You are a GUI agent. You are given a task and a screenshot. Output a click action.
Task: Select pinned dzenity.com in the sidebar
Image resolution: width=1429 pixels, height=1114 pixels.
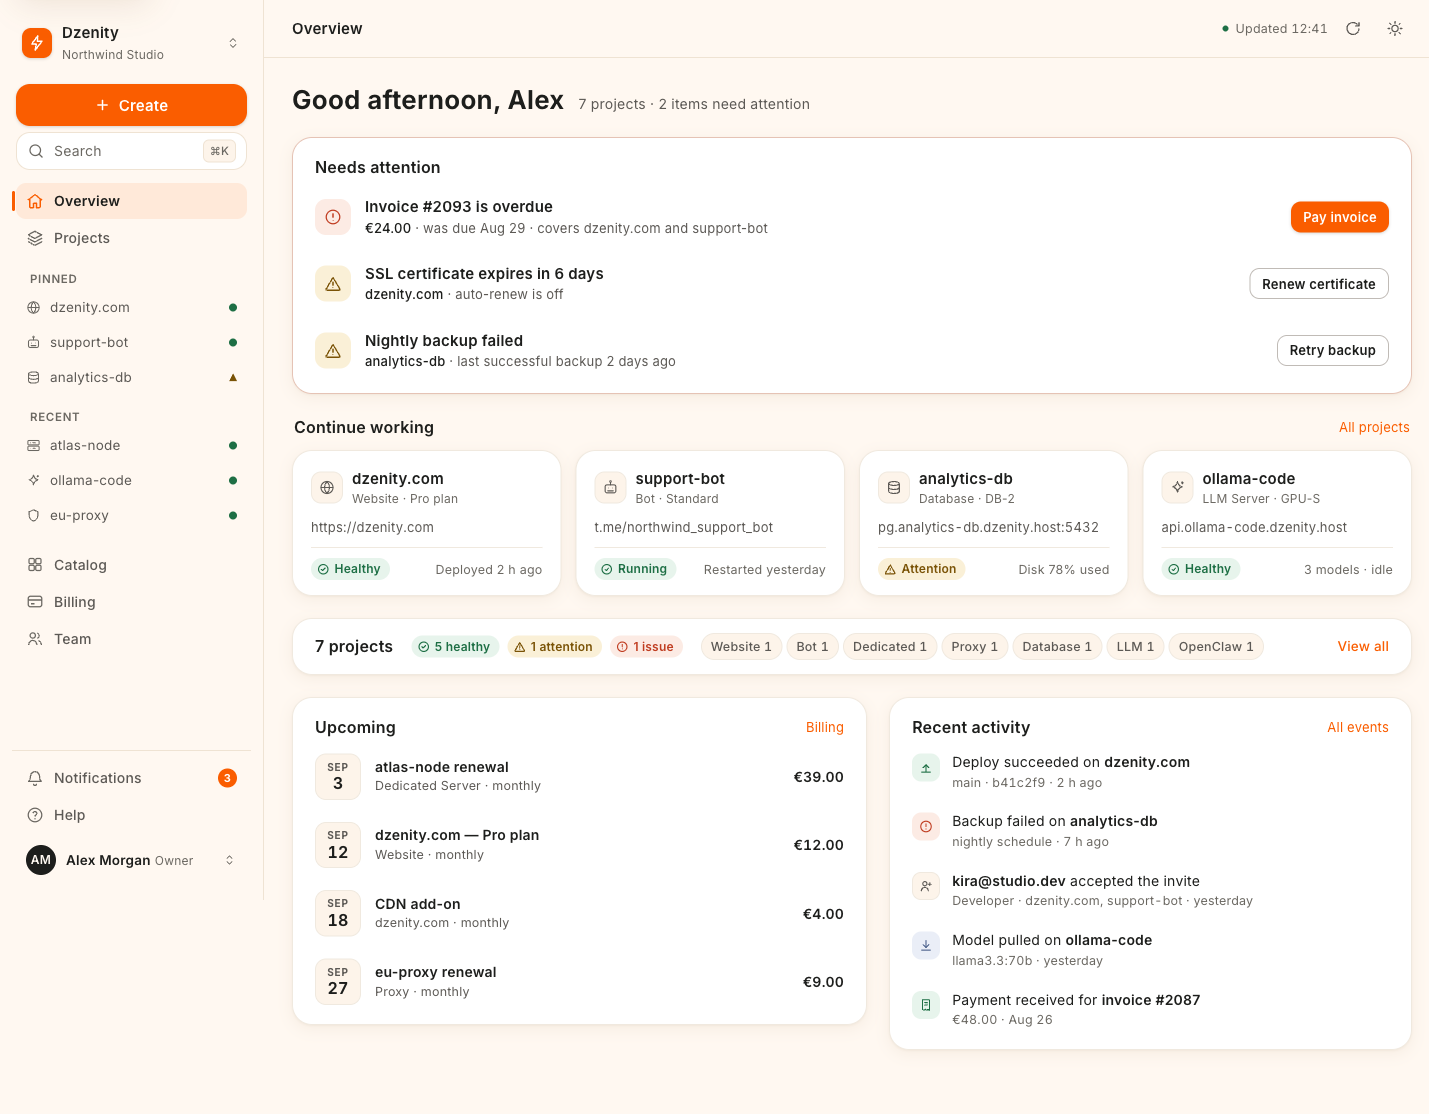(131, 307)
